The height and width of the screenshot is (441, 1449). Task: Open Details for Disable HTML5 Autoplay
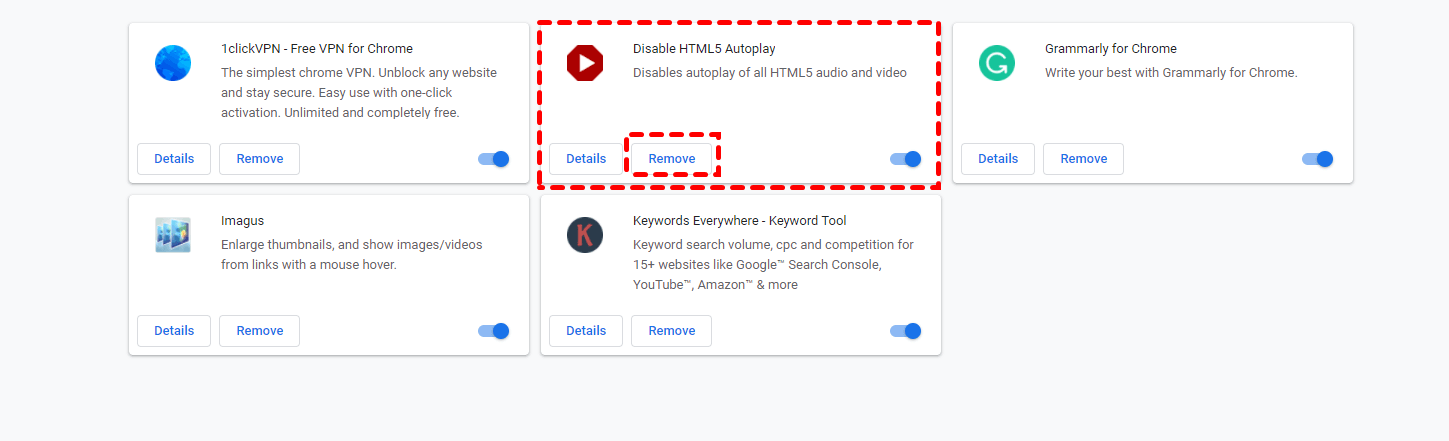[586, 159]
